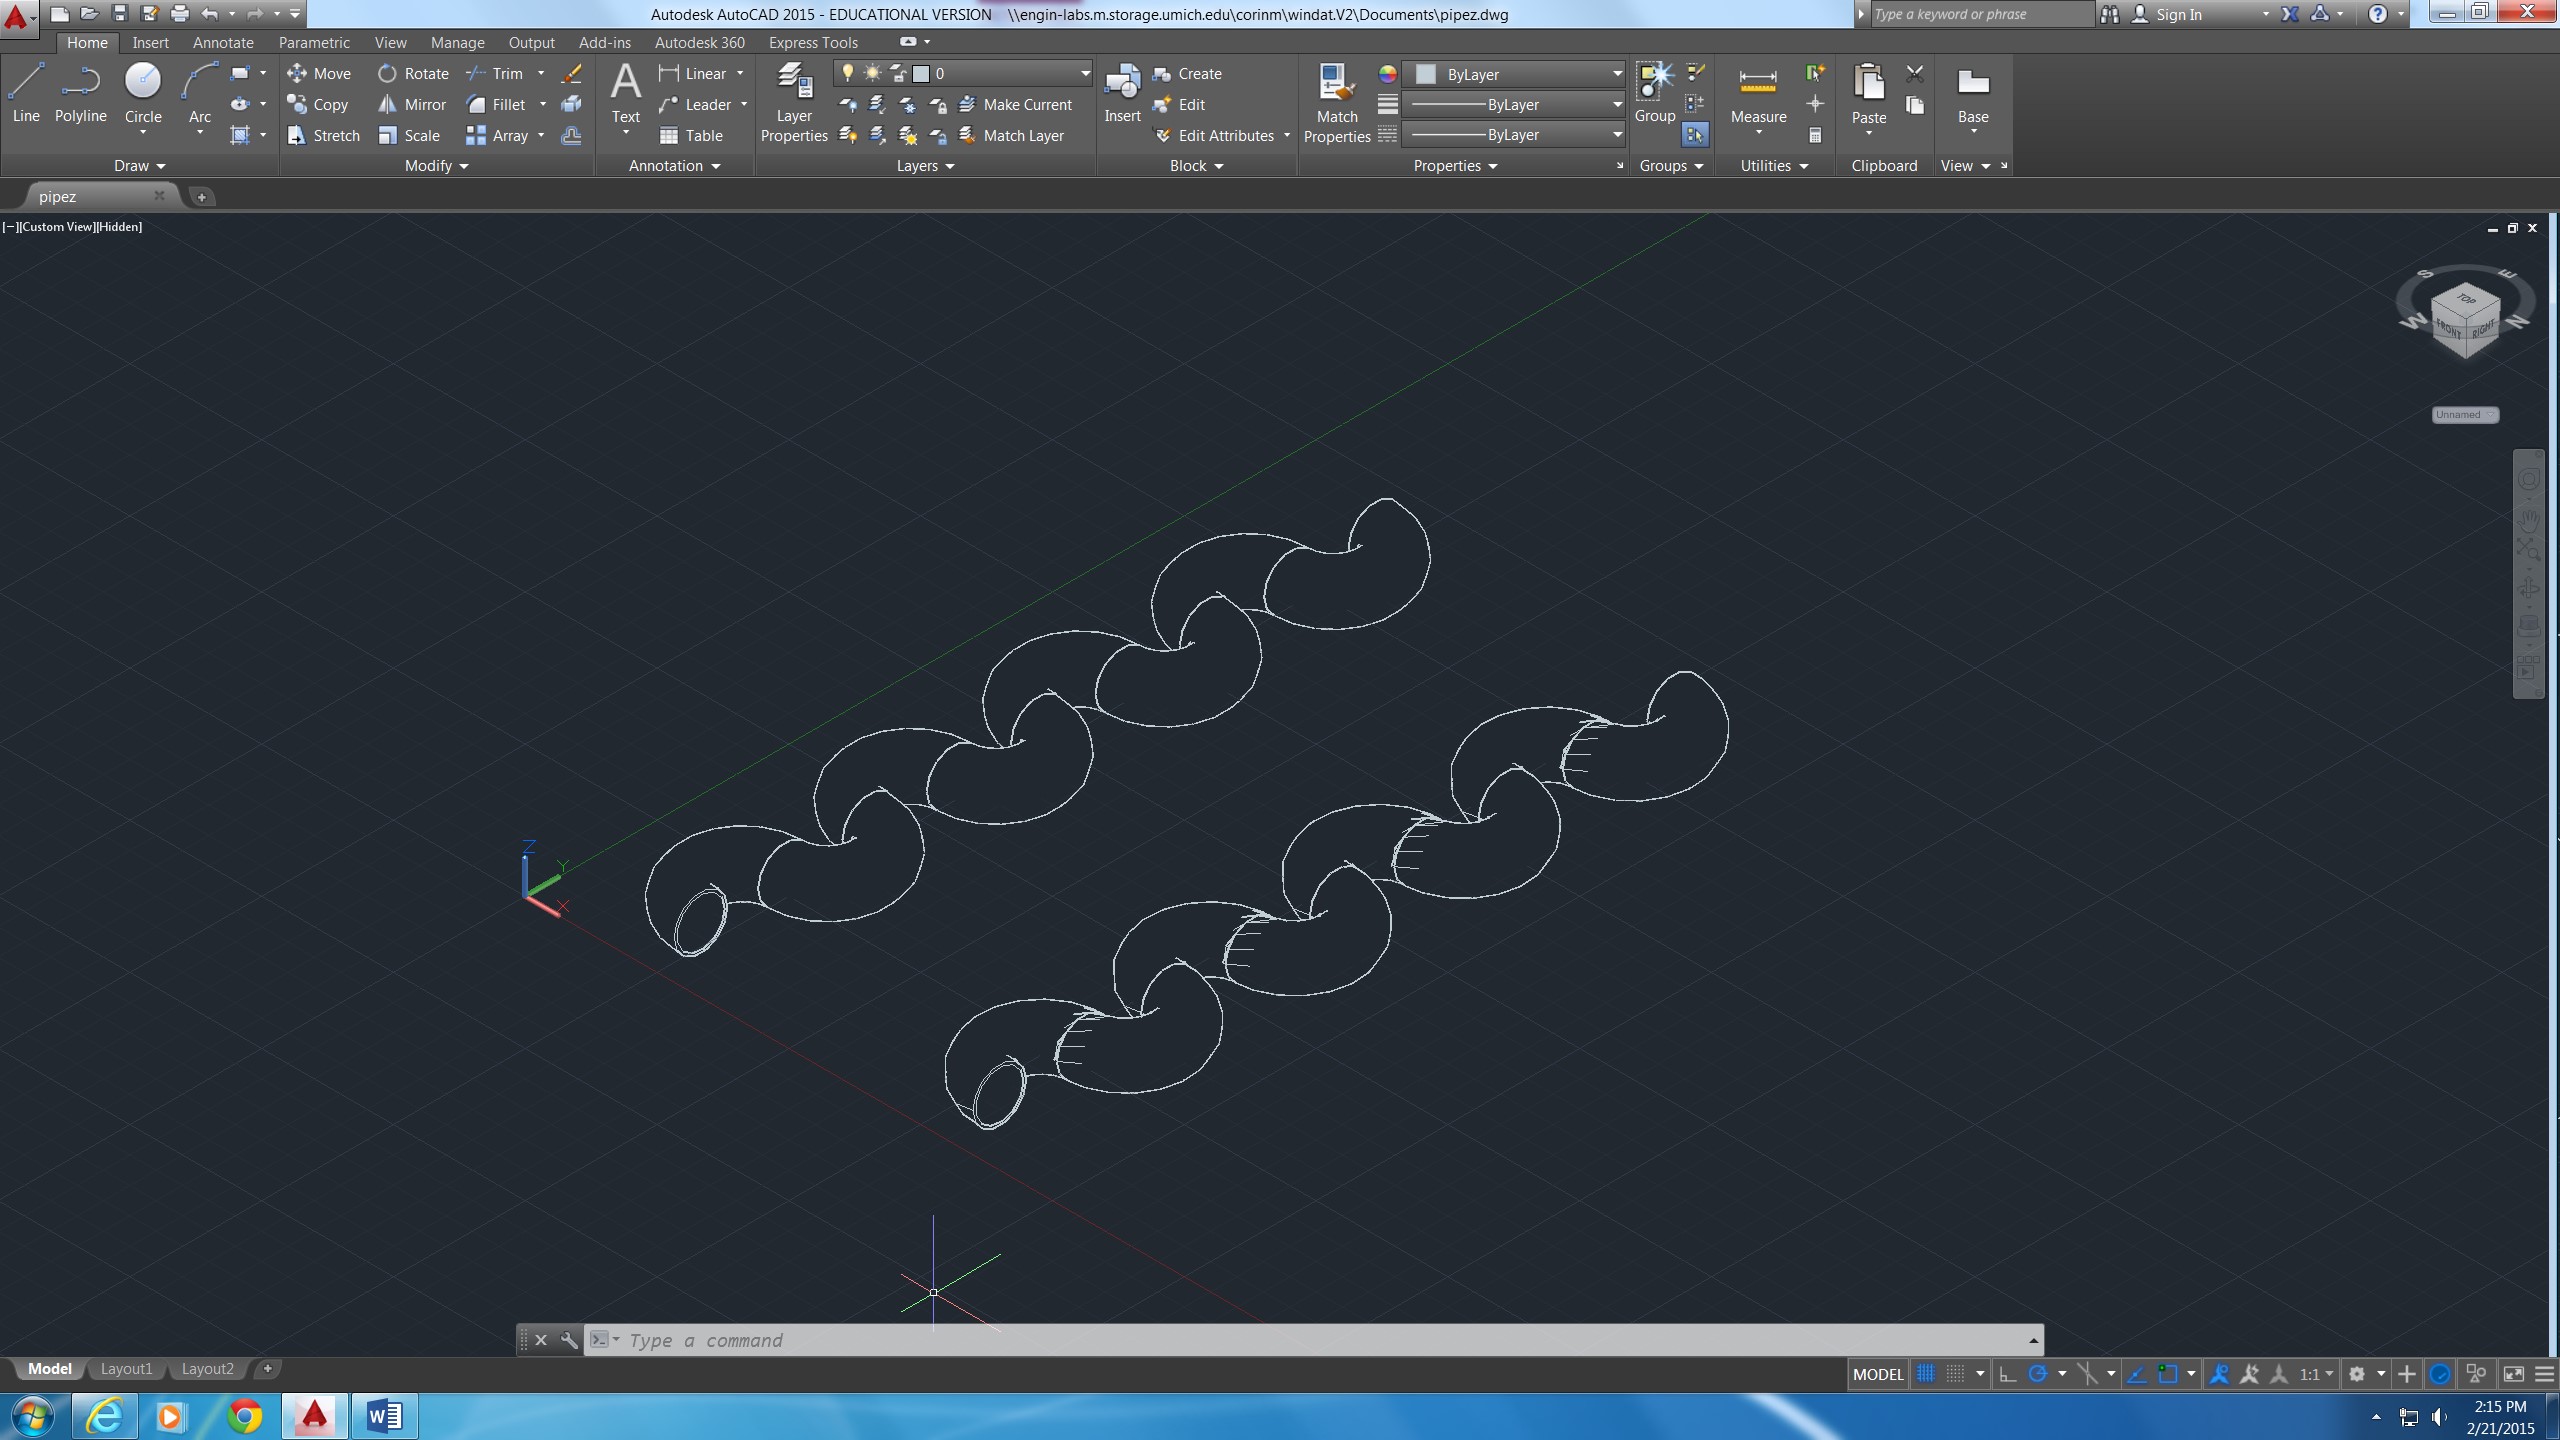Select Edit Attributes in the Block panel
The width and height of the screenshot is (2560, 1440).
pos(1222,135)
